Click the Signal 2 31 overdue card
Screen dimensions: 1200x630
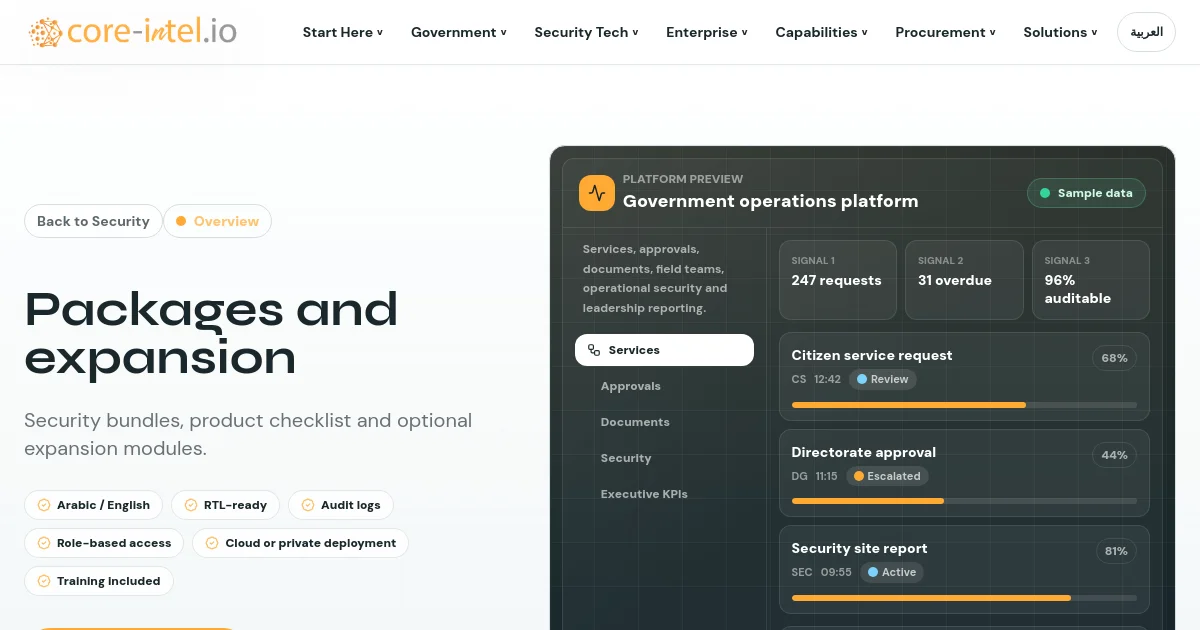click(964, 280)
